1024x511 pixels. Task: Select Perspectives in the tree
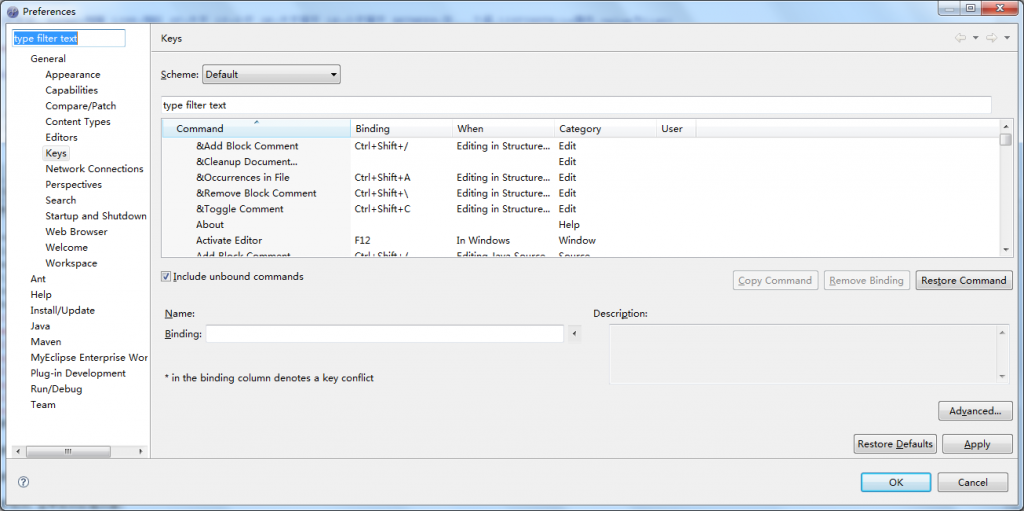(x=74, y=184)
